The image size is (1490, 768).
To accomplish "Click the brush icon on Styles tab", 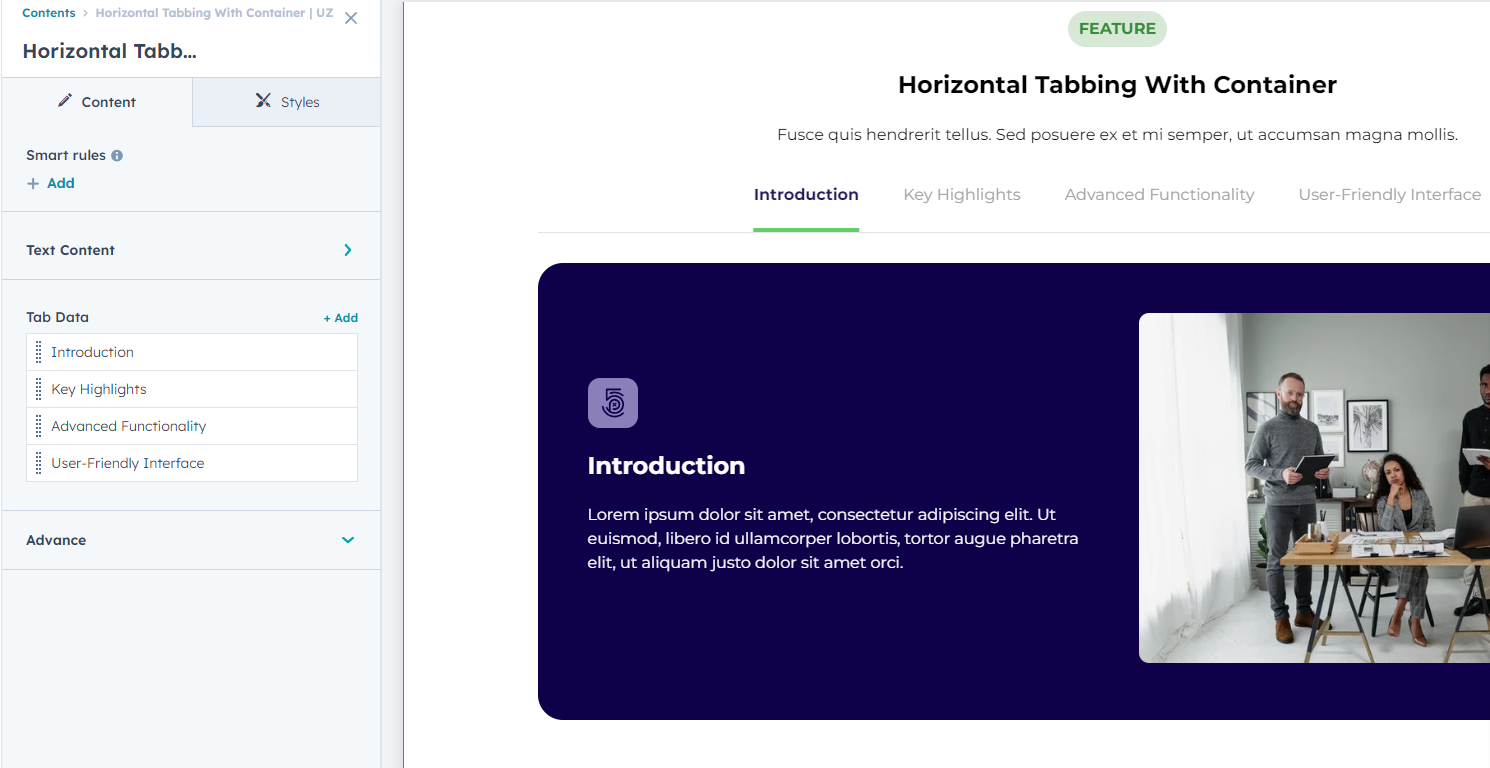I will [263, 101].
